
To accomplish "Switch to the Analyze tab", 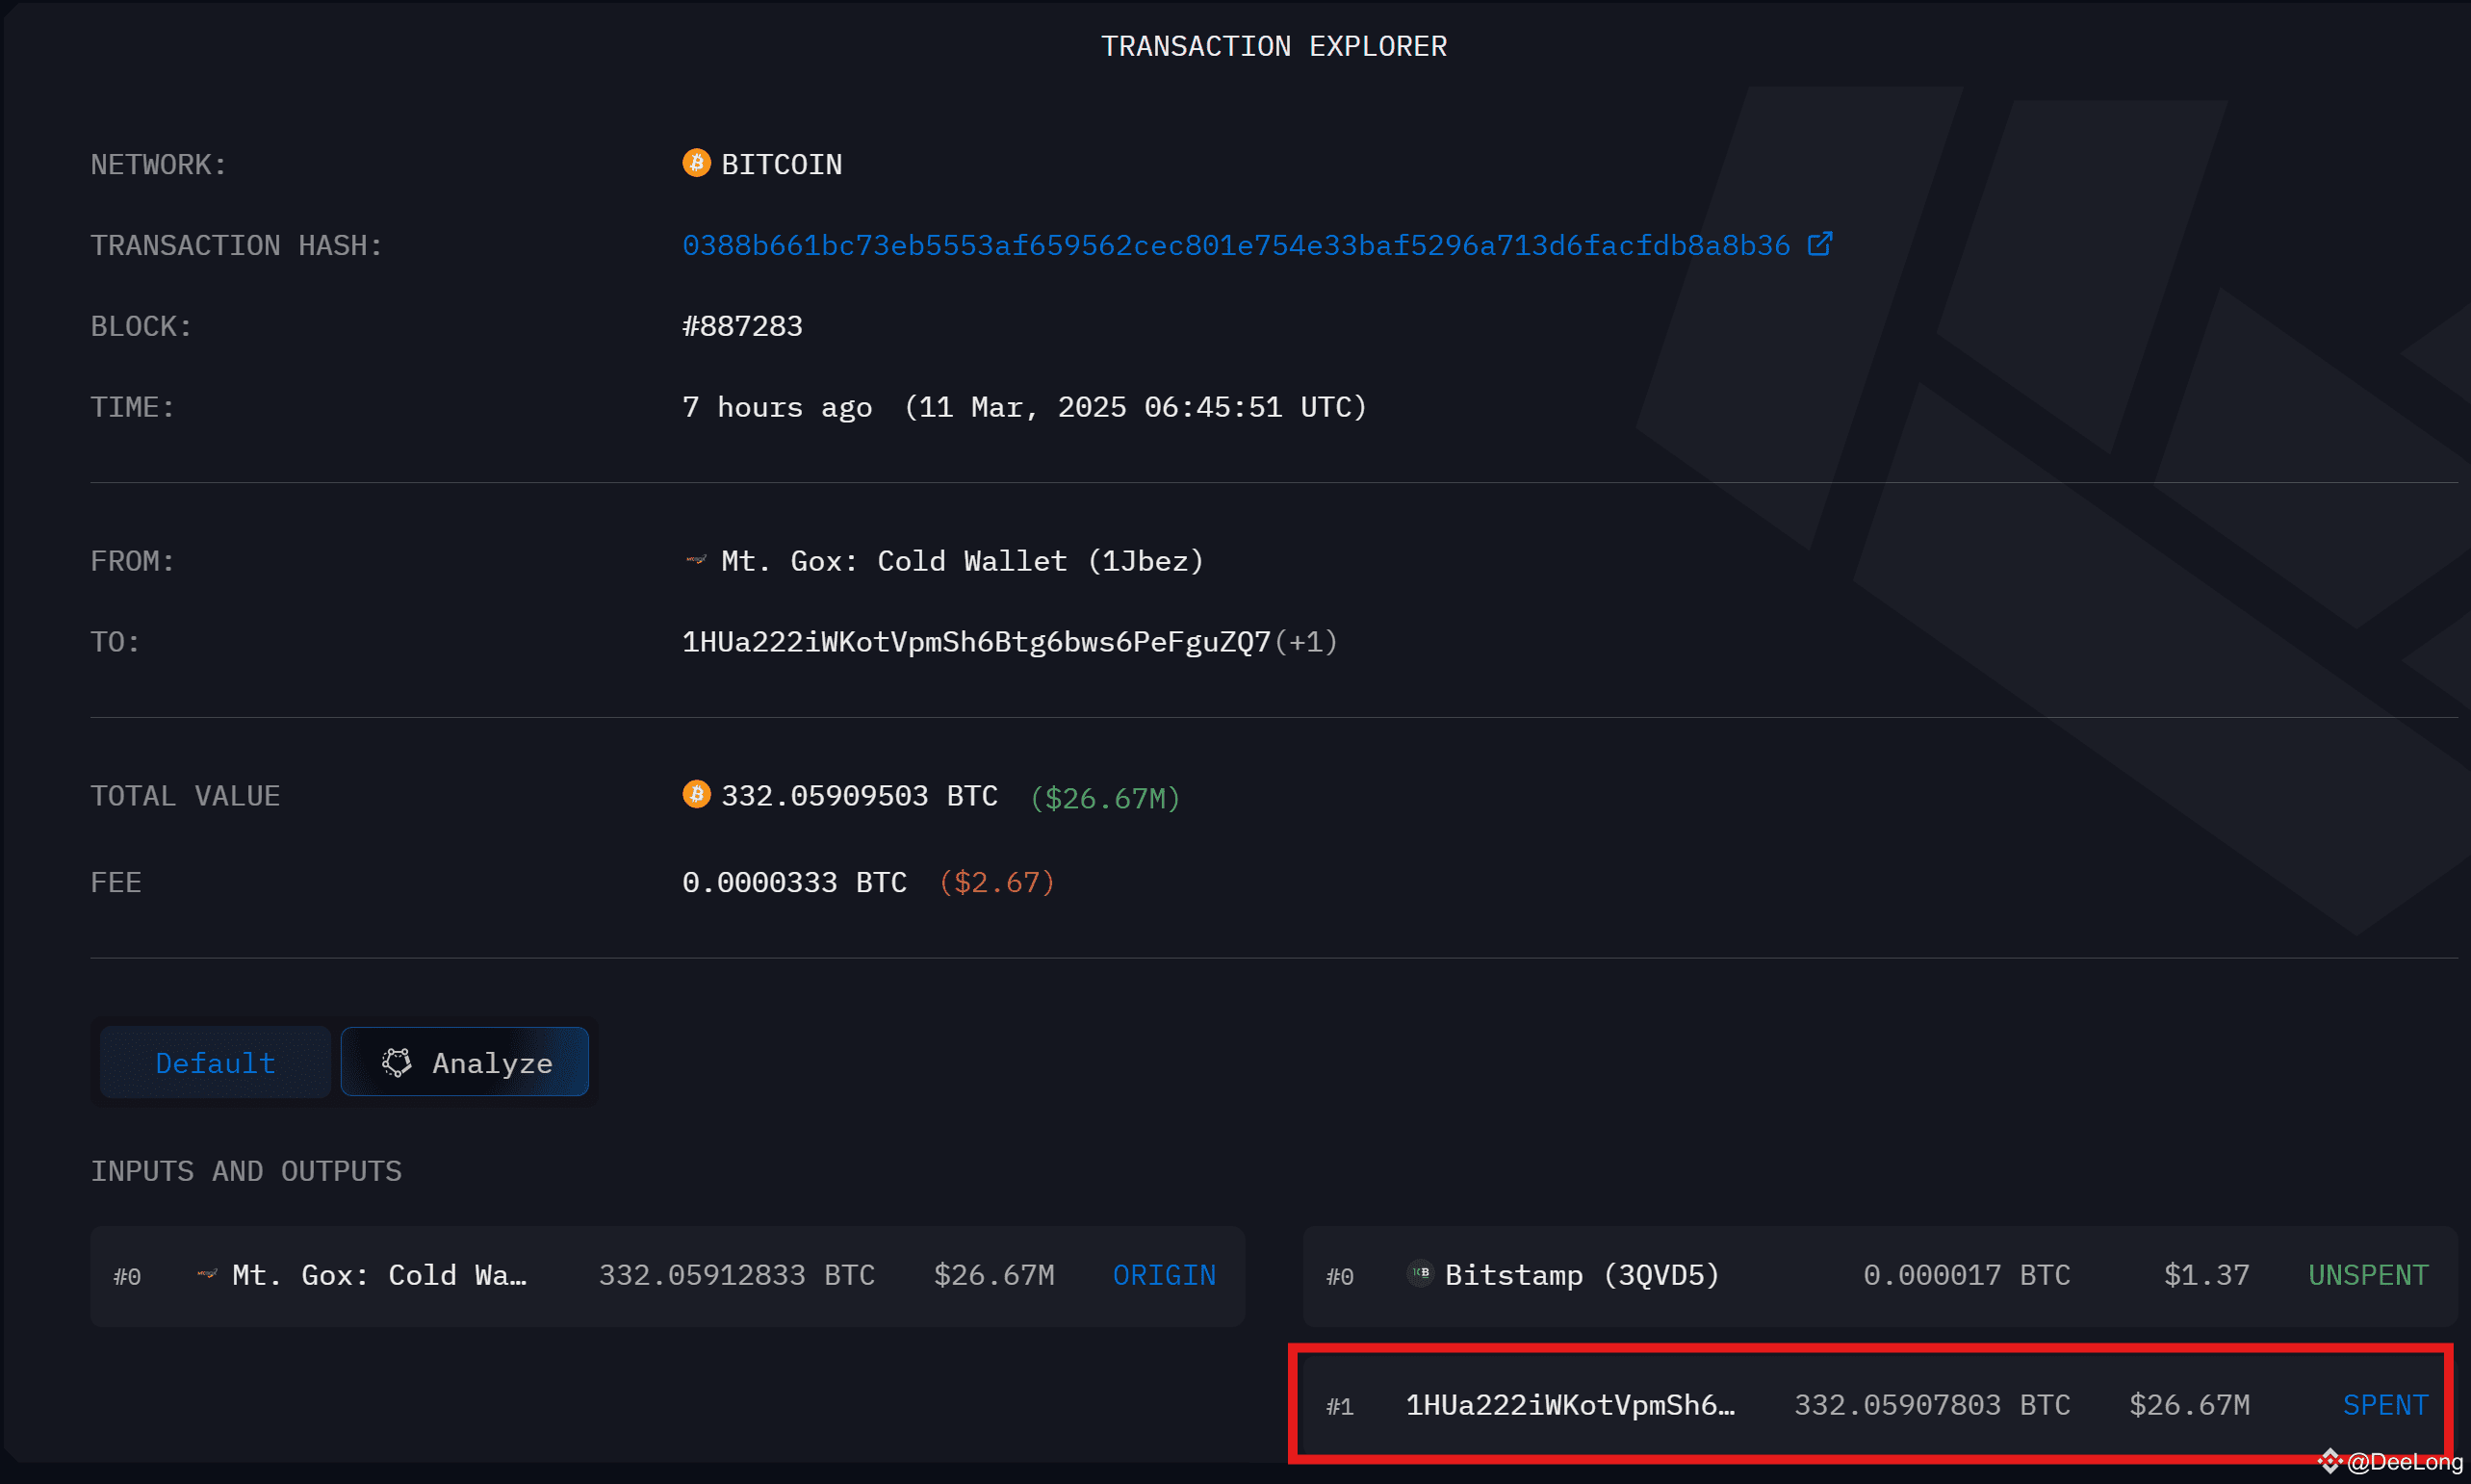I will [465, 1062].
